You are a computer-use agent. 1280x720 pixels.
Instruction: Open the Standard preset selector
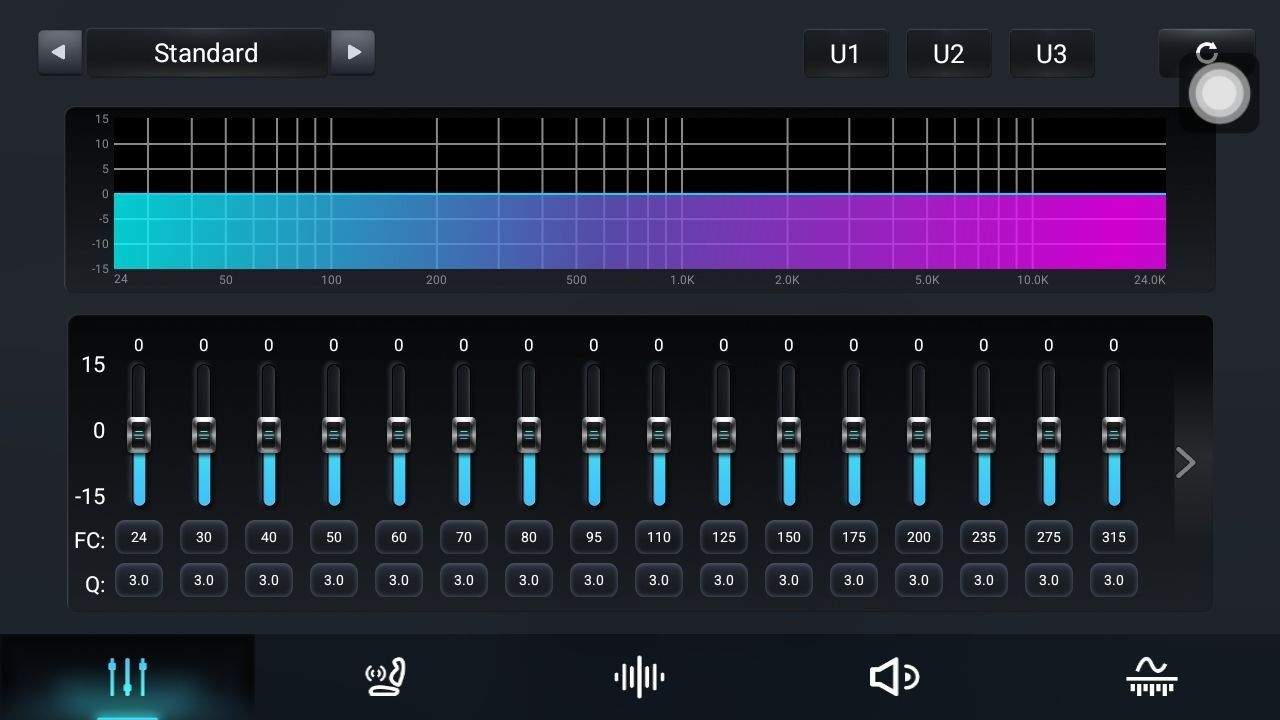click(x=206, y=53)
